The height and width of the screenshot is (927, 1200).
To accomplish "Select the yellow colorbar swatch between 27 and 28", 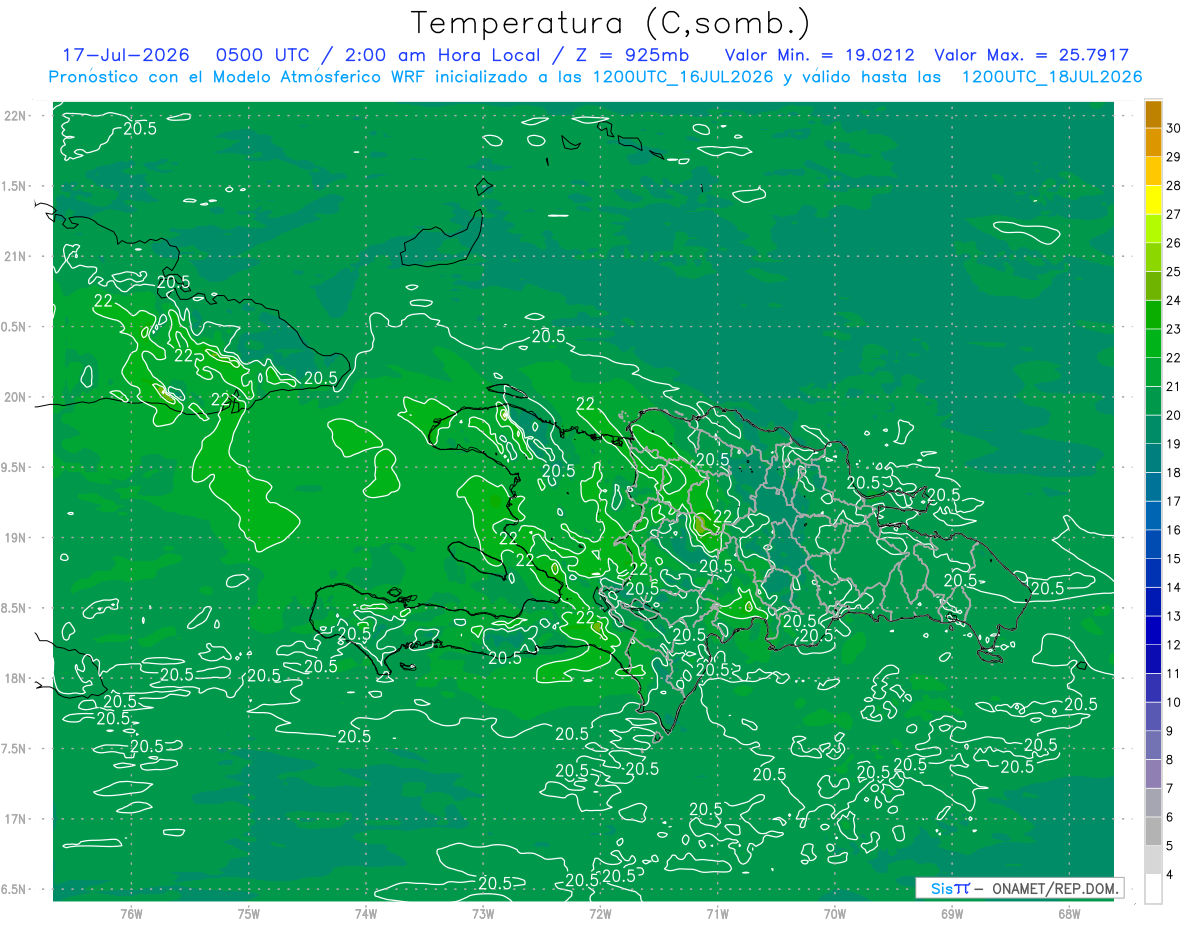I will point(1153,200).
